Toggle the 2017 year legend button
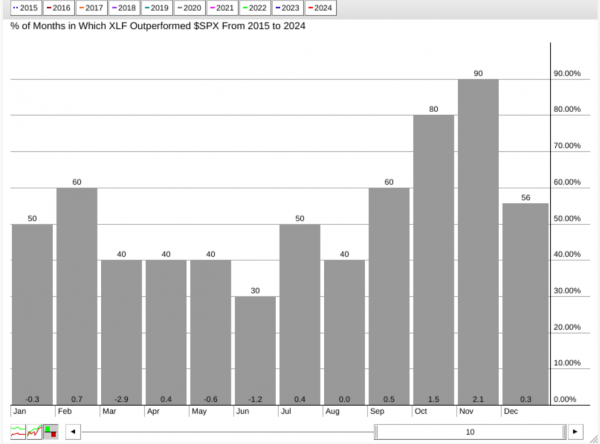 (x=91, y=8)
